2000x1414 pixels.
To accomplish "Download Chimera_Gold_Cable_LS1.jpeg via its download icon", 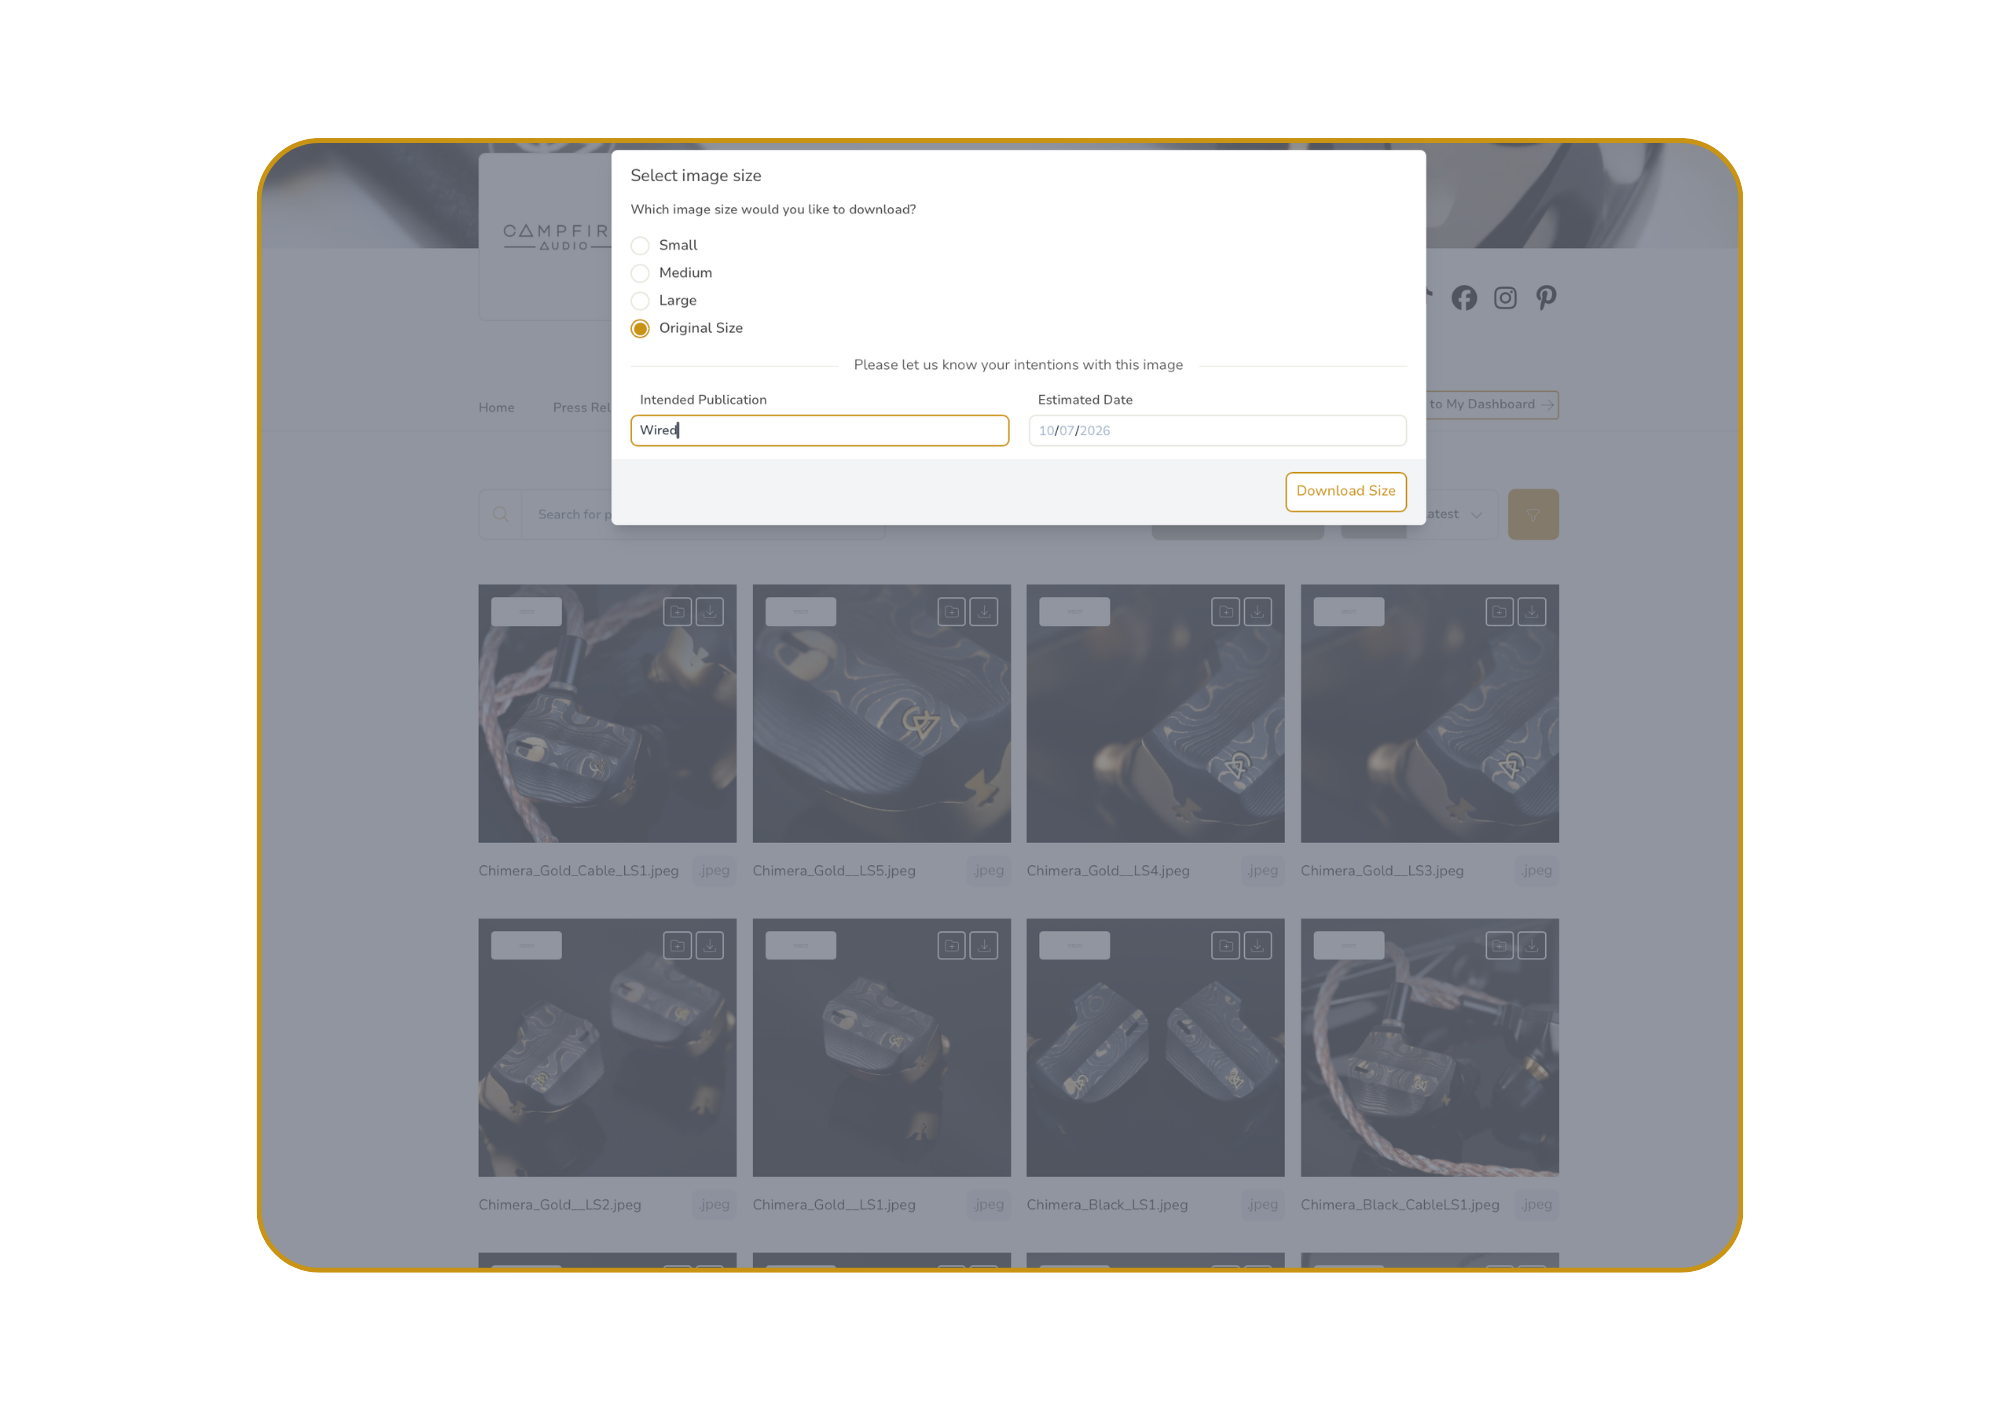I will pyautogui.click(x=710, y=612).
